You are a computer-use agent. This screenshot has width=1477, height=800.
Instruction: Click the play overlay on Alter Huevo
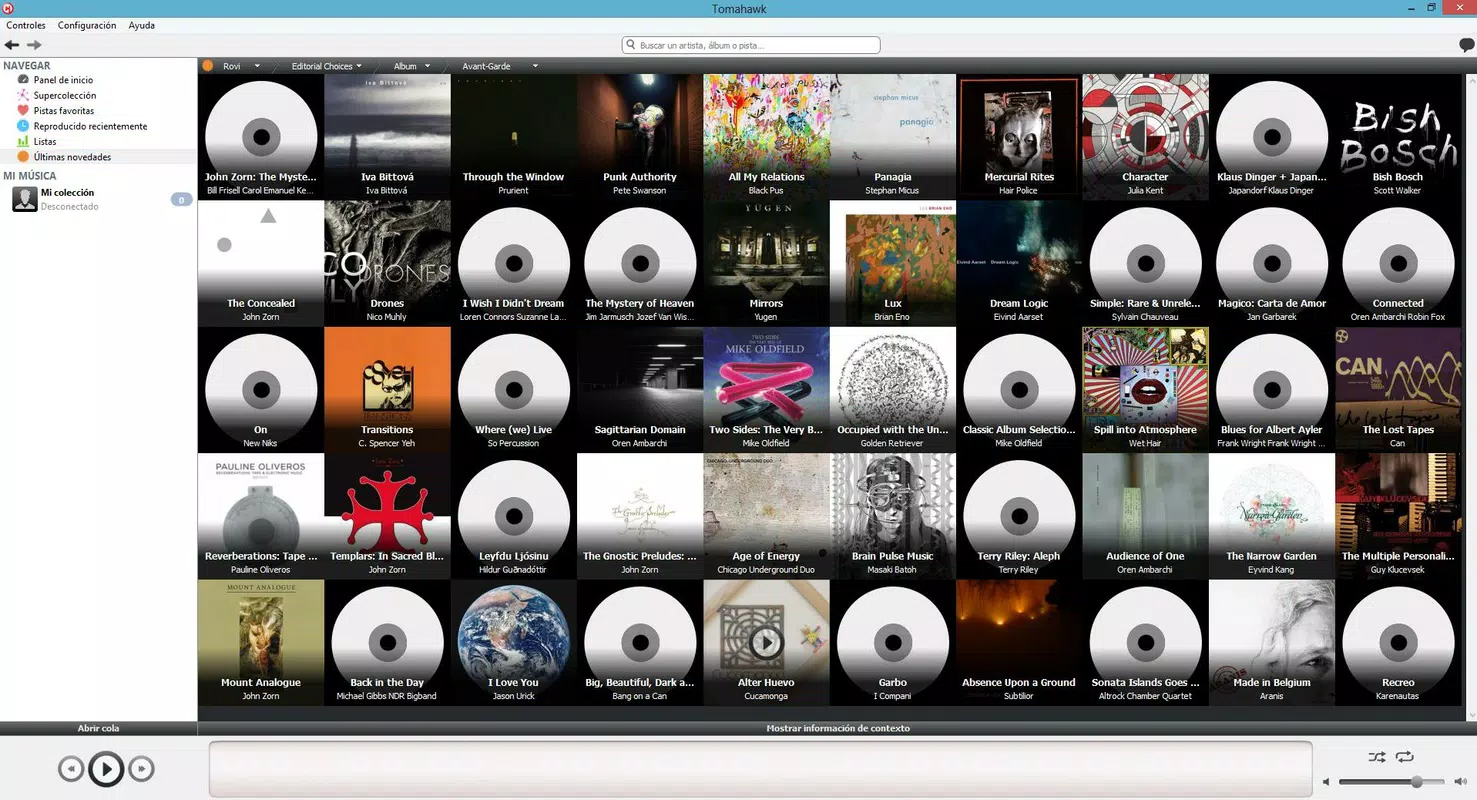click(766, 641)
